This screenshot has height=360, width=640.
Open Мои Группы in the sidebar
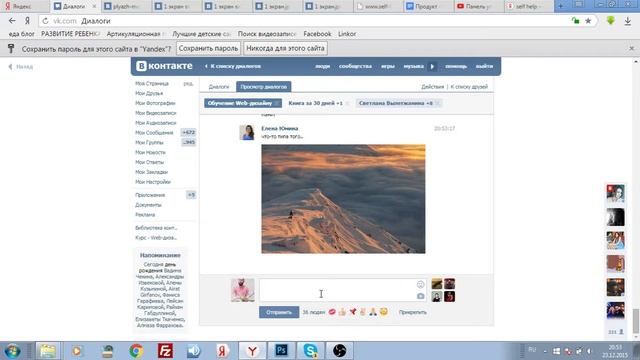[x=149, y=142]
